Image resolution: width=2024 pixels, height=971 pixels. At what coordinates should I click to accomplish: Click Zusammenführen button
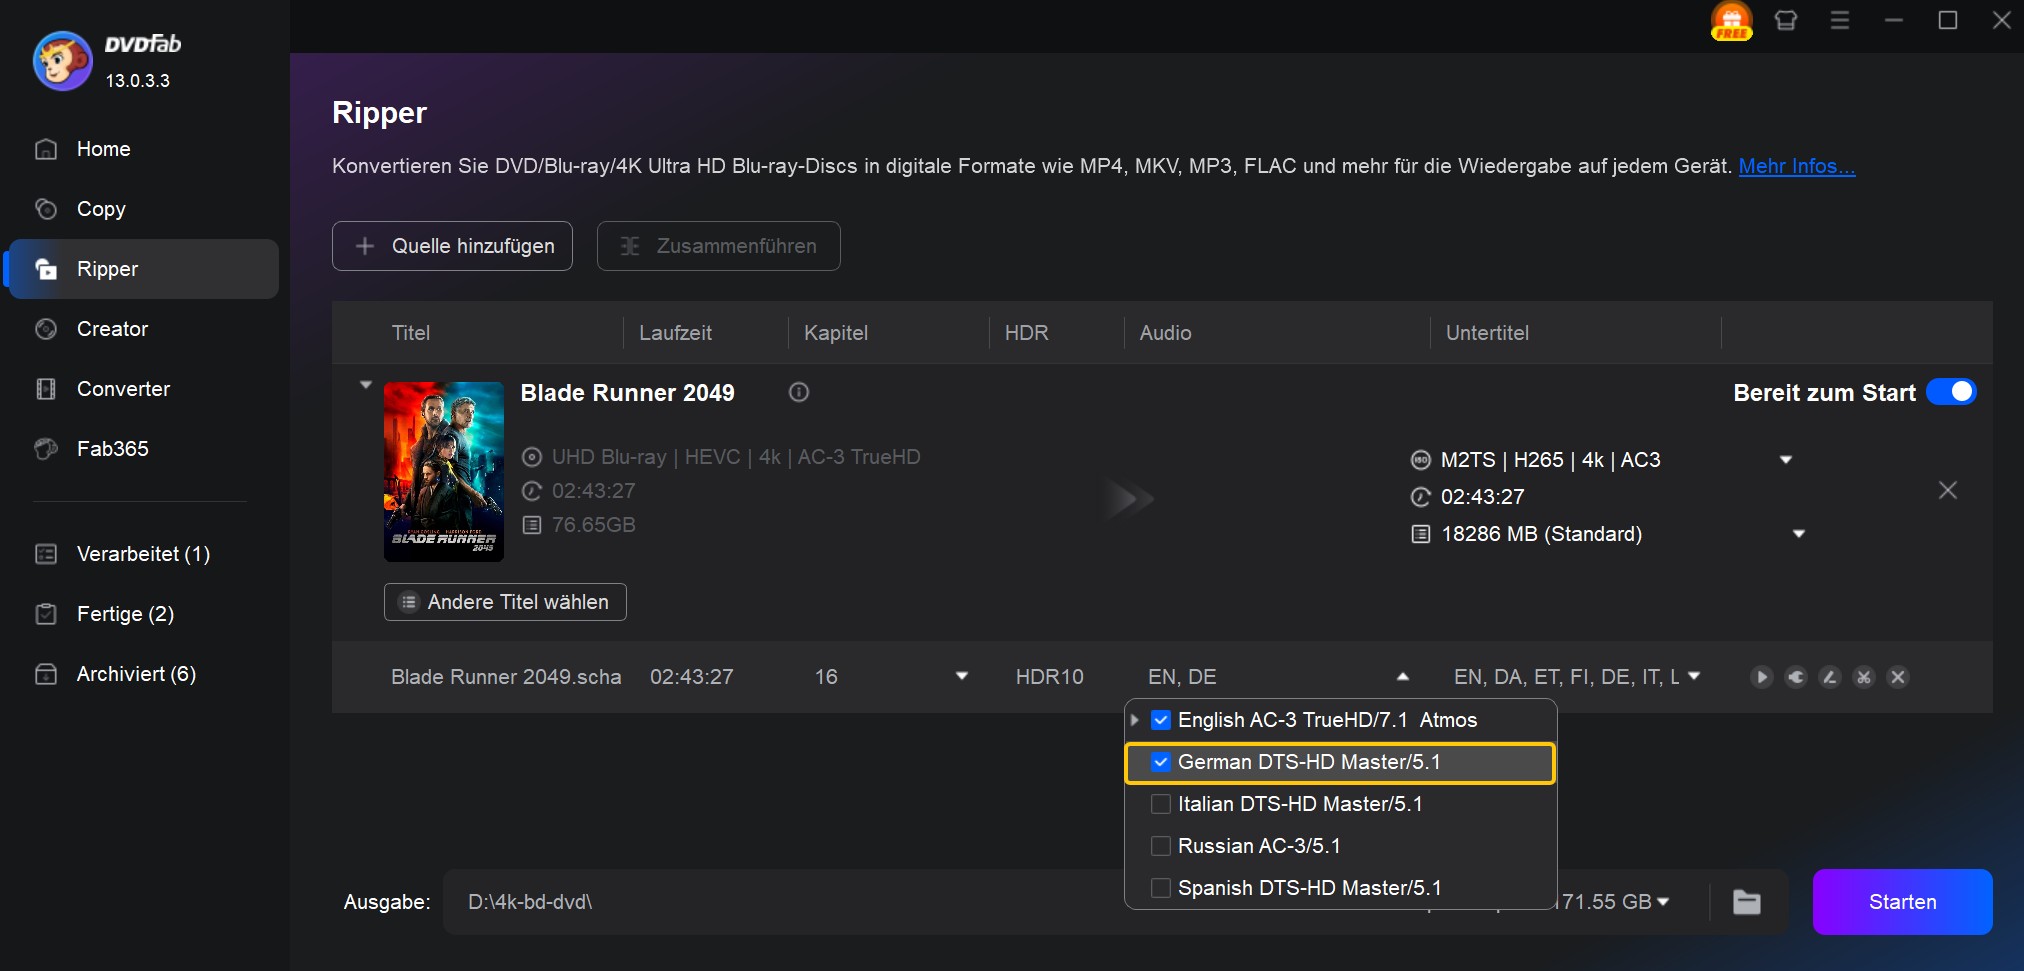[718, 246]
